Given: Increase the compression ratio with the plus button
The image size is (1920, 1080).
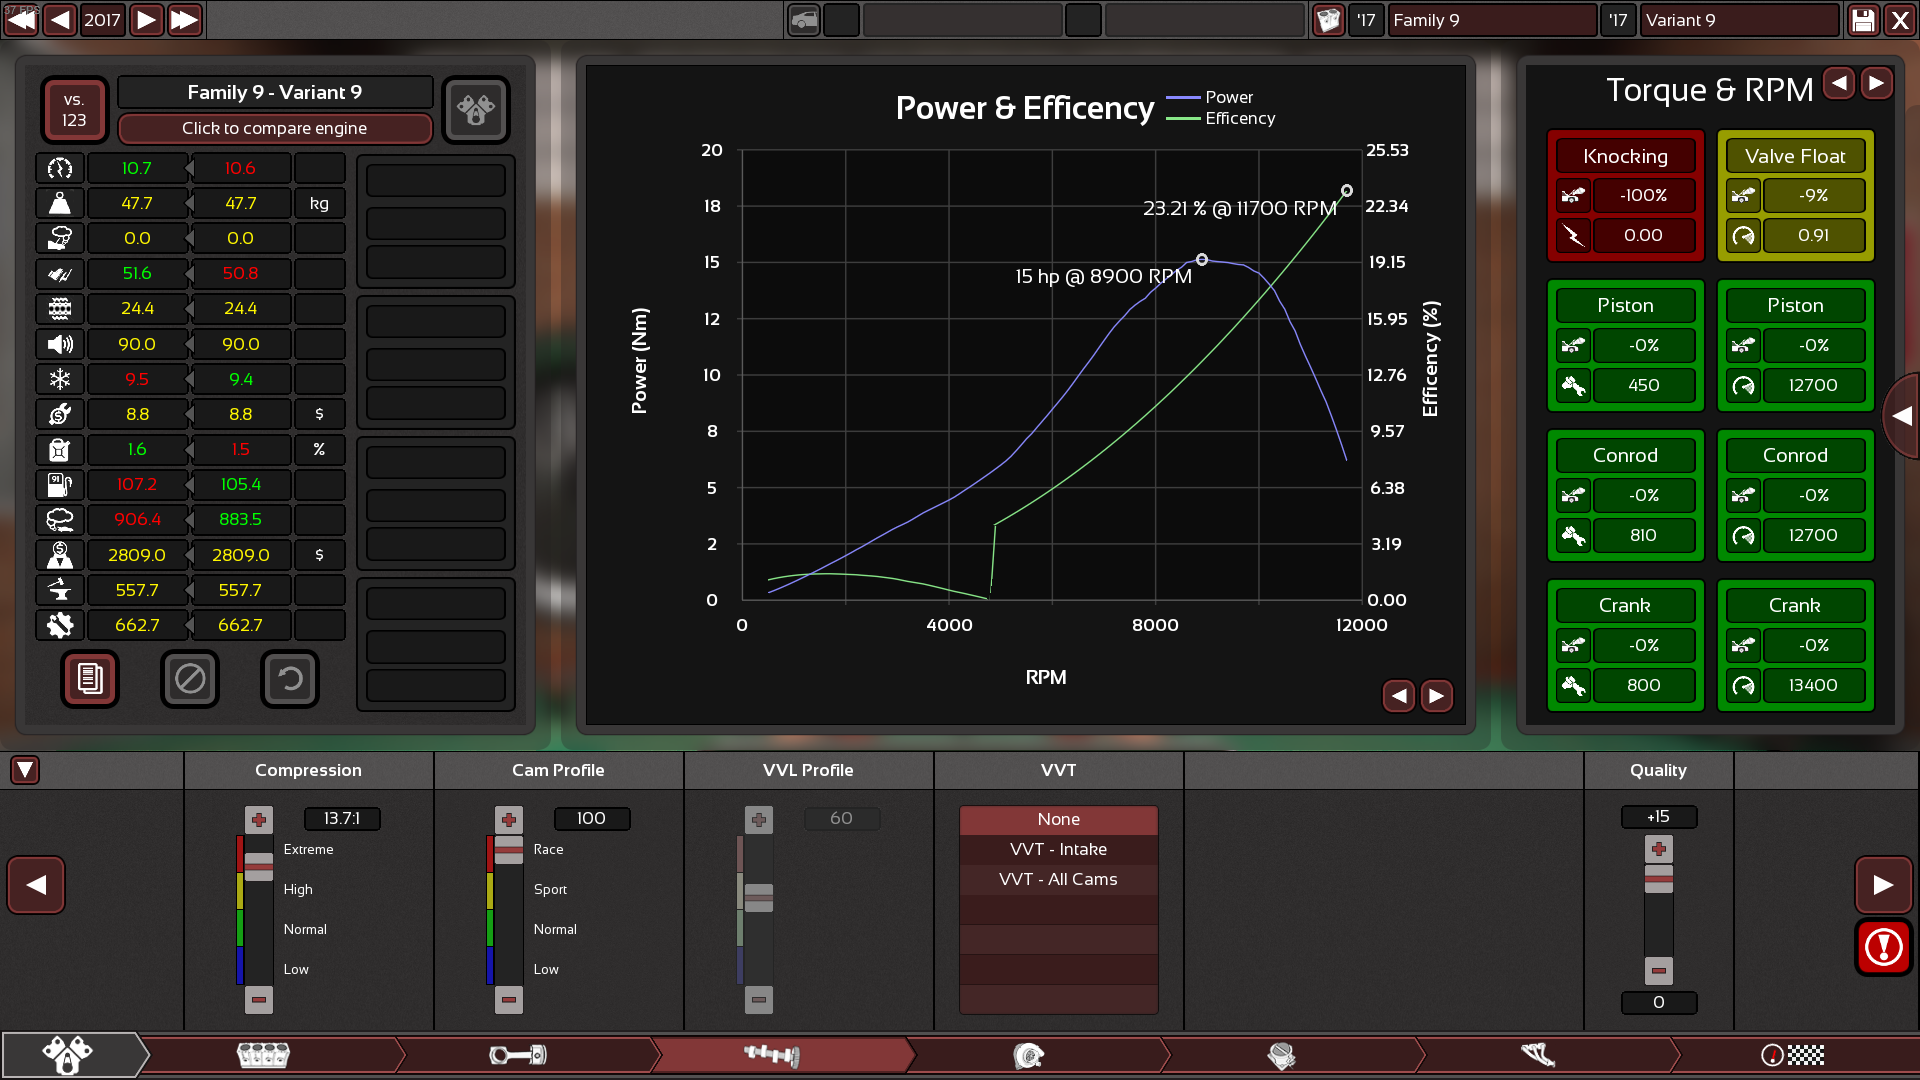Looking at the screenshot, I should tap(259, 820).
